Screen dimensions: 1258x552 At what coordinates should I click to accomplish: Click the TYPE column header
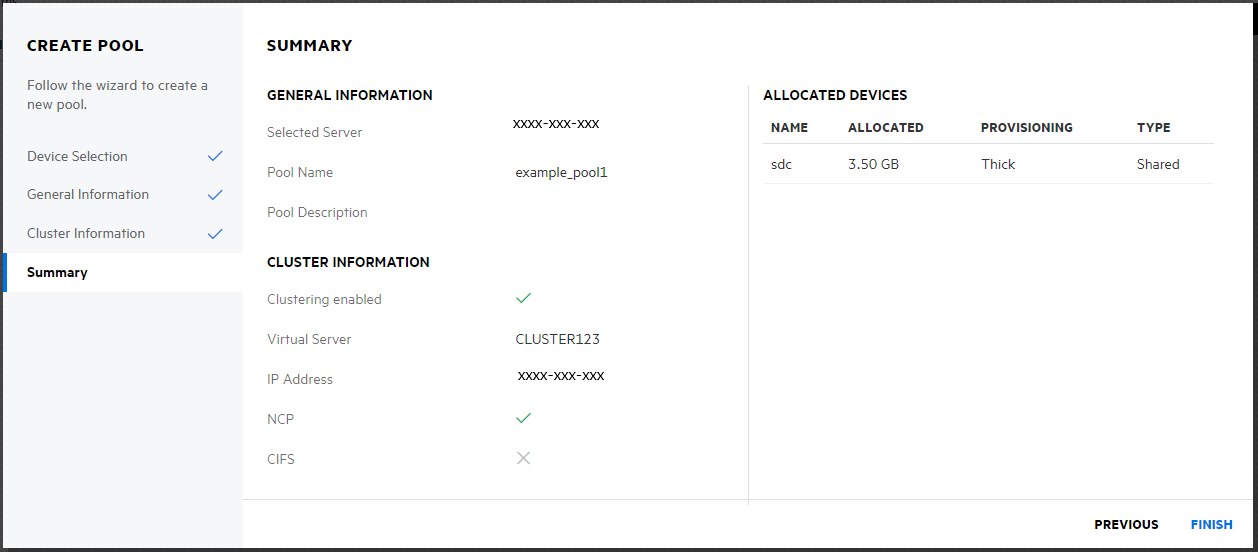1153,128
